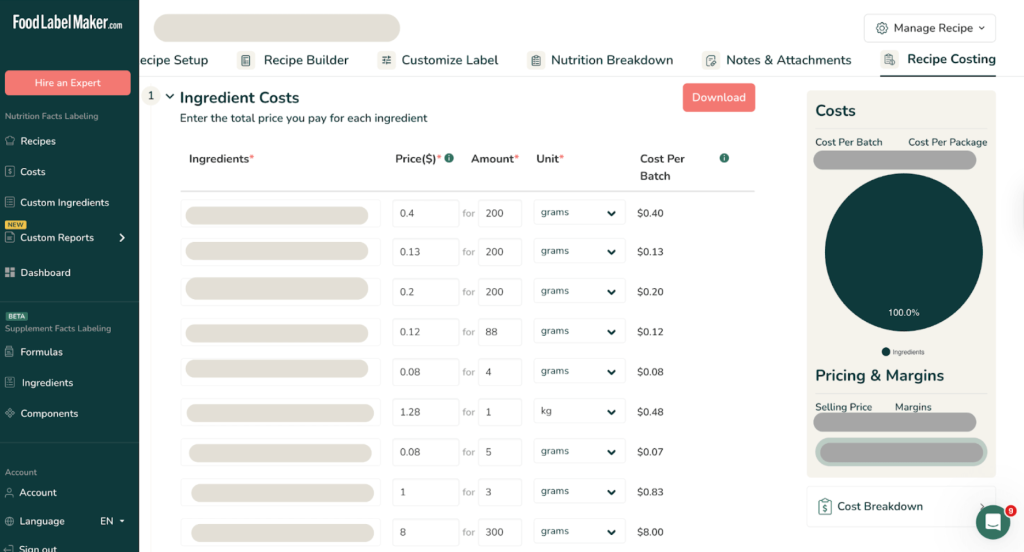Click the Recipes sidebar icon
The height and width of the screenshot is (552, 1024).
click(10, 141)
